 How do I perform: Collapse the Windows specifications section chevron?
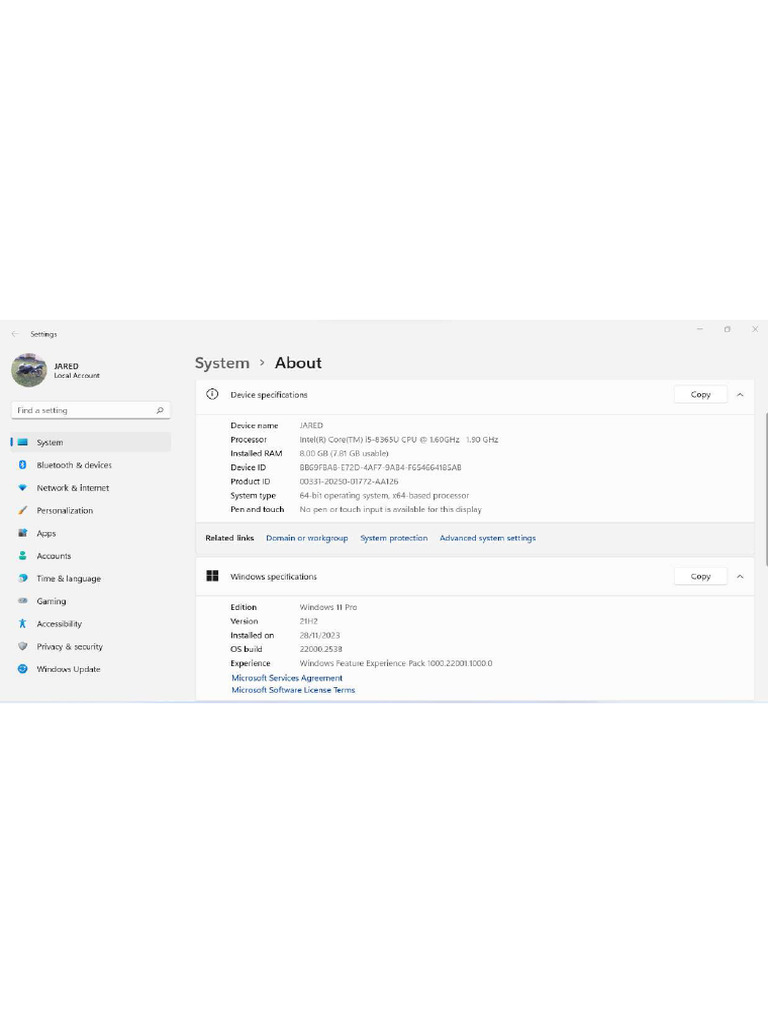pos(740,576)
